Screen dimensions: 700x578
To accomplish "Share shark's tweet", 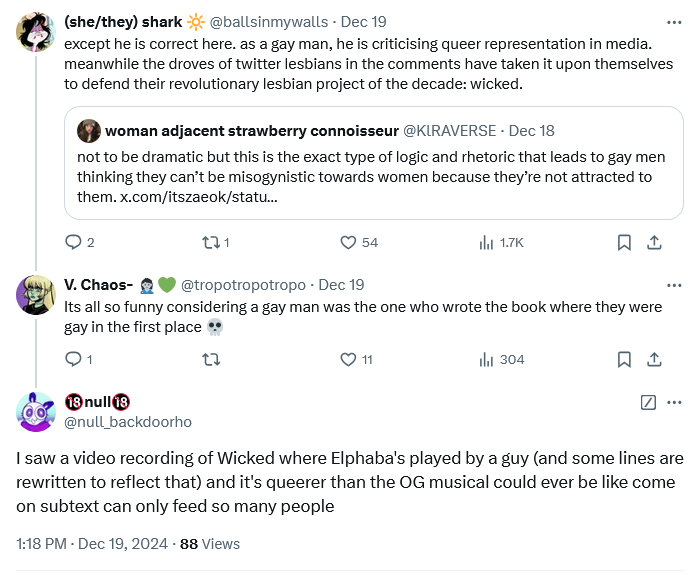I will (654, 242).
